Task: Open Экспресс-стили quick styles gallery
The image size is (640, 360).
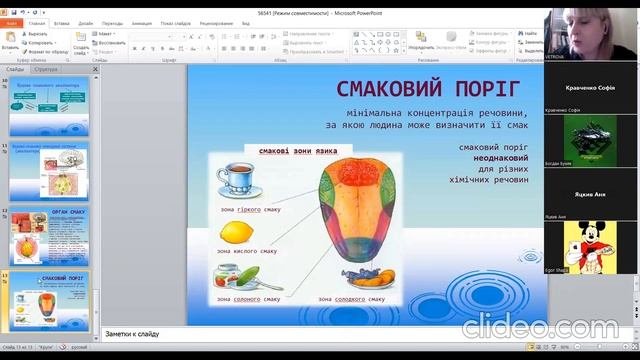Action: pyautogui.click(x=451, y=40)
